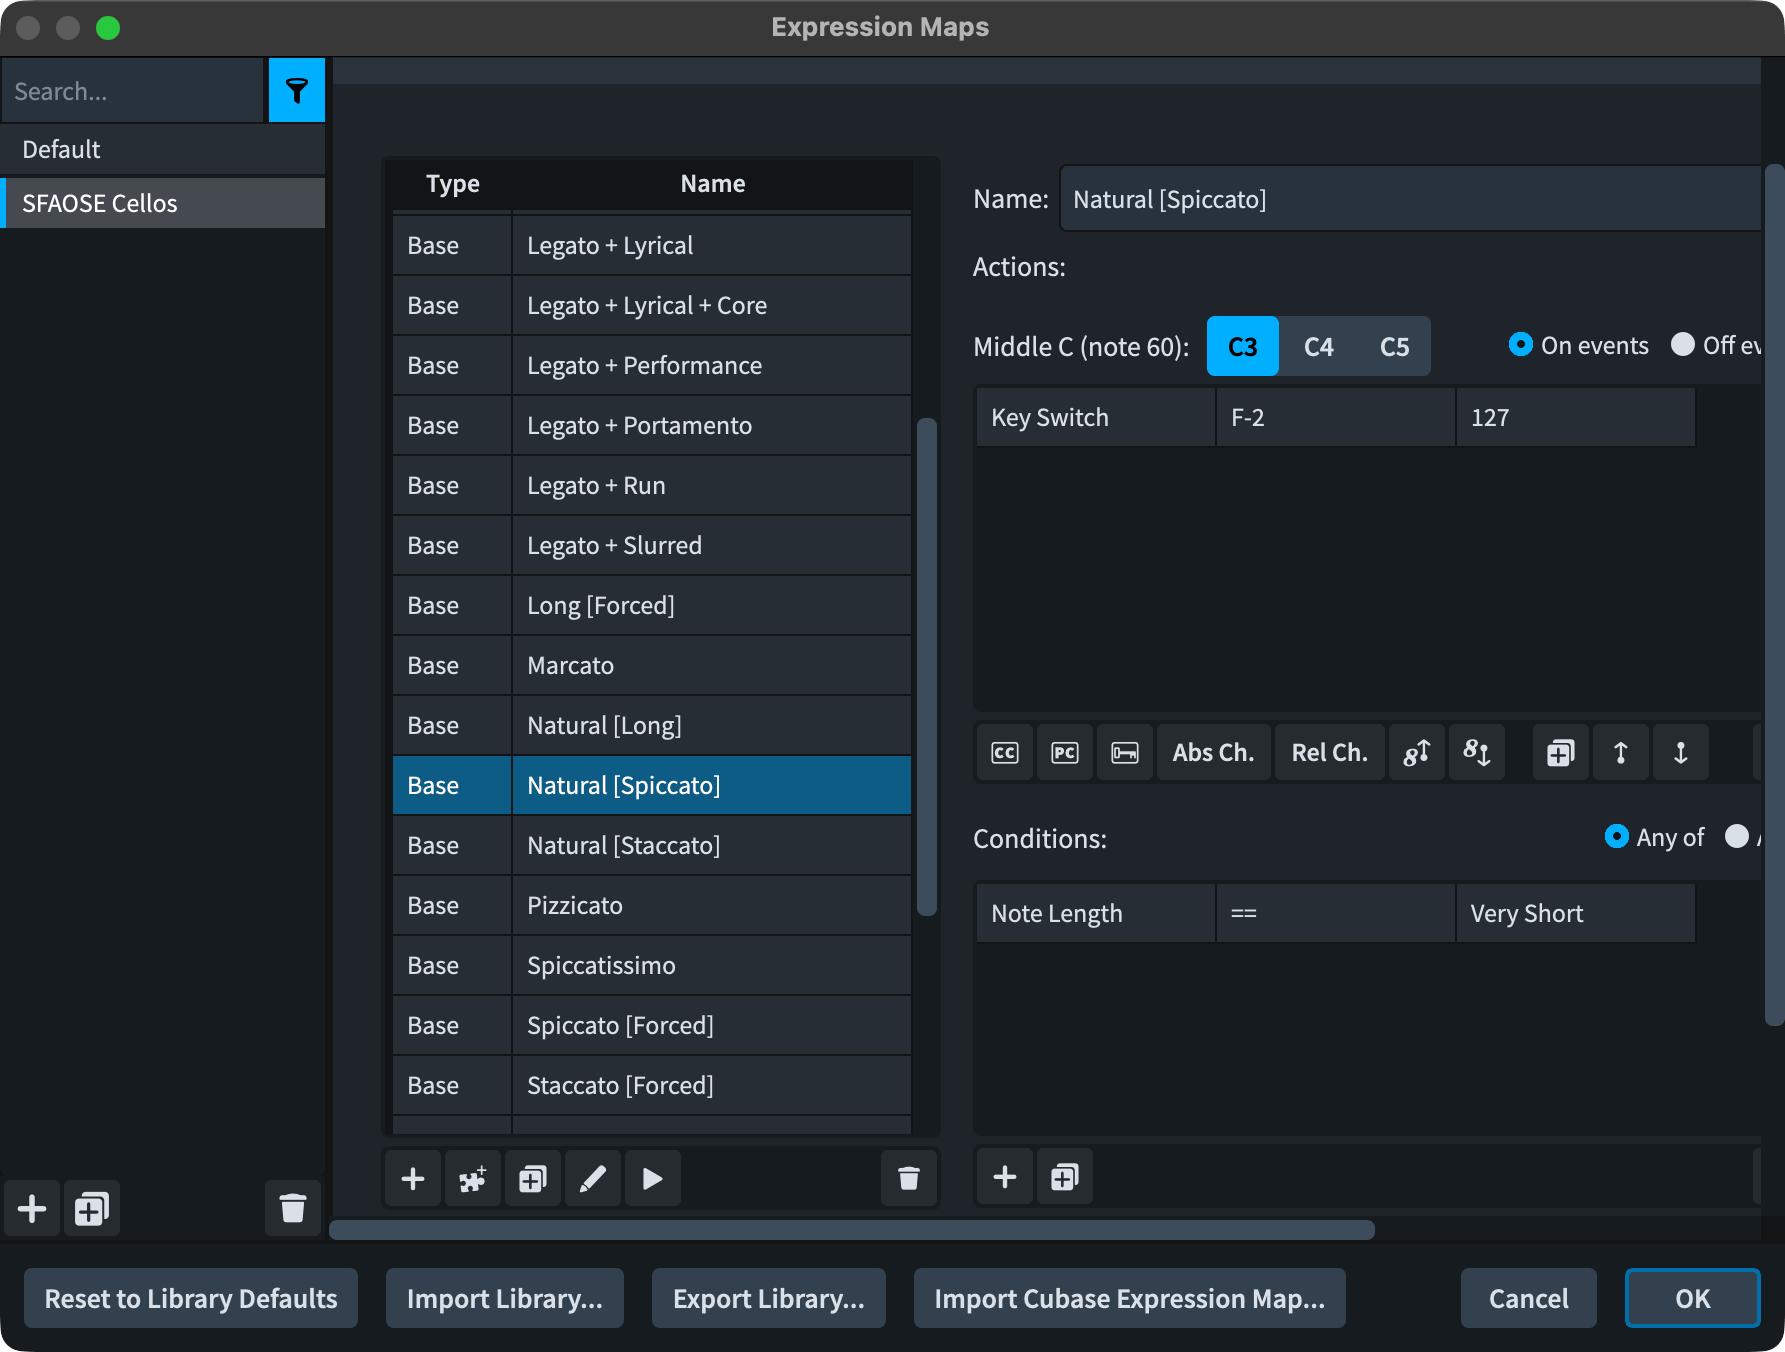Duplicate the selected action in actions toolbar
The image size is (1785, 1352).
tap(1560, 753)
